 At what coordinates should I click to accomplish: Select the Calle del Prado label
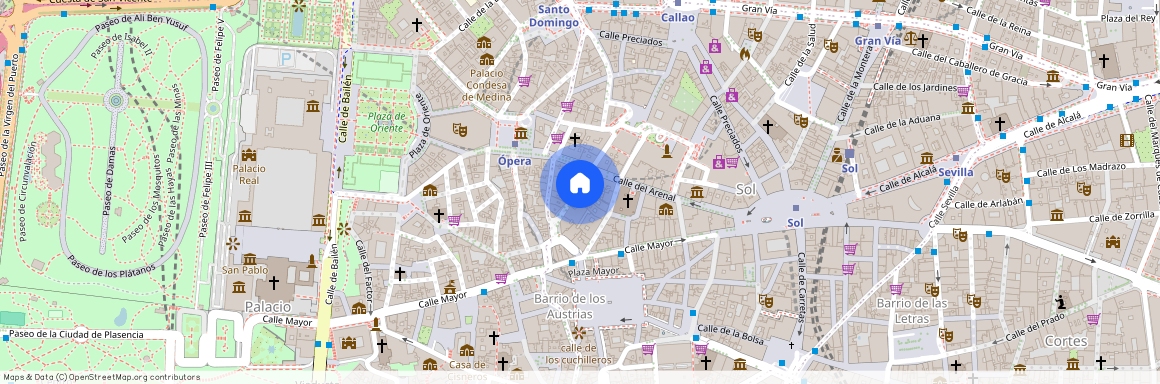pyautogui.click(x=1034, y=326)
